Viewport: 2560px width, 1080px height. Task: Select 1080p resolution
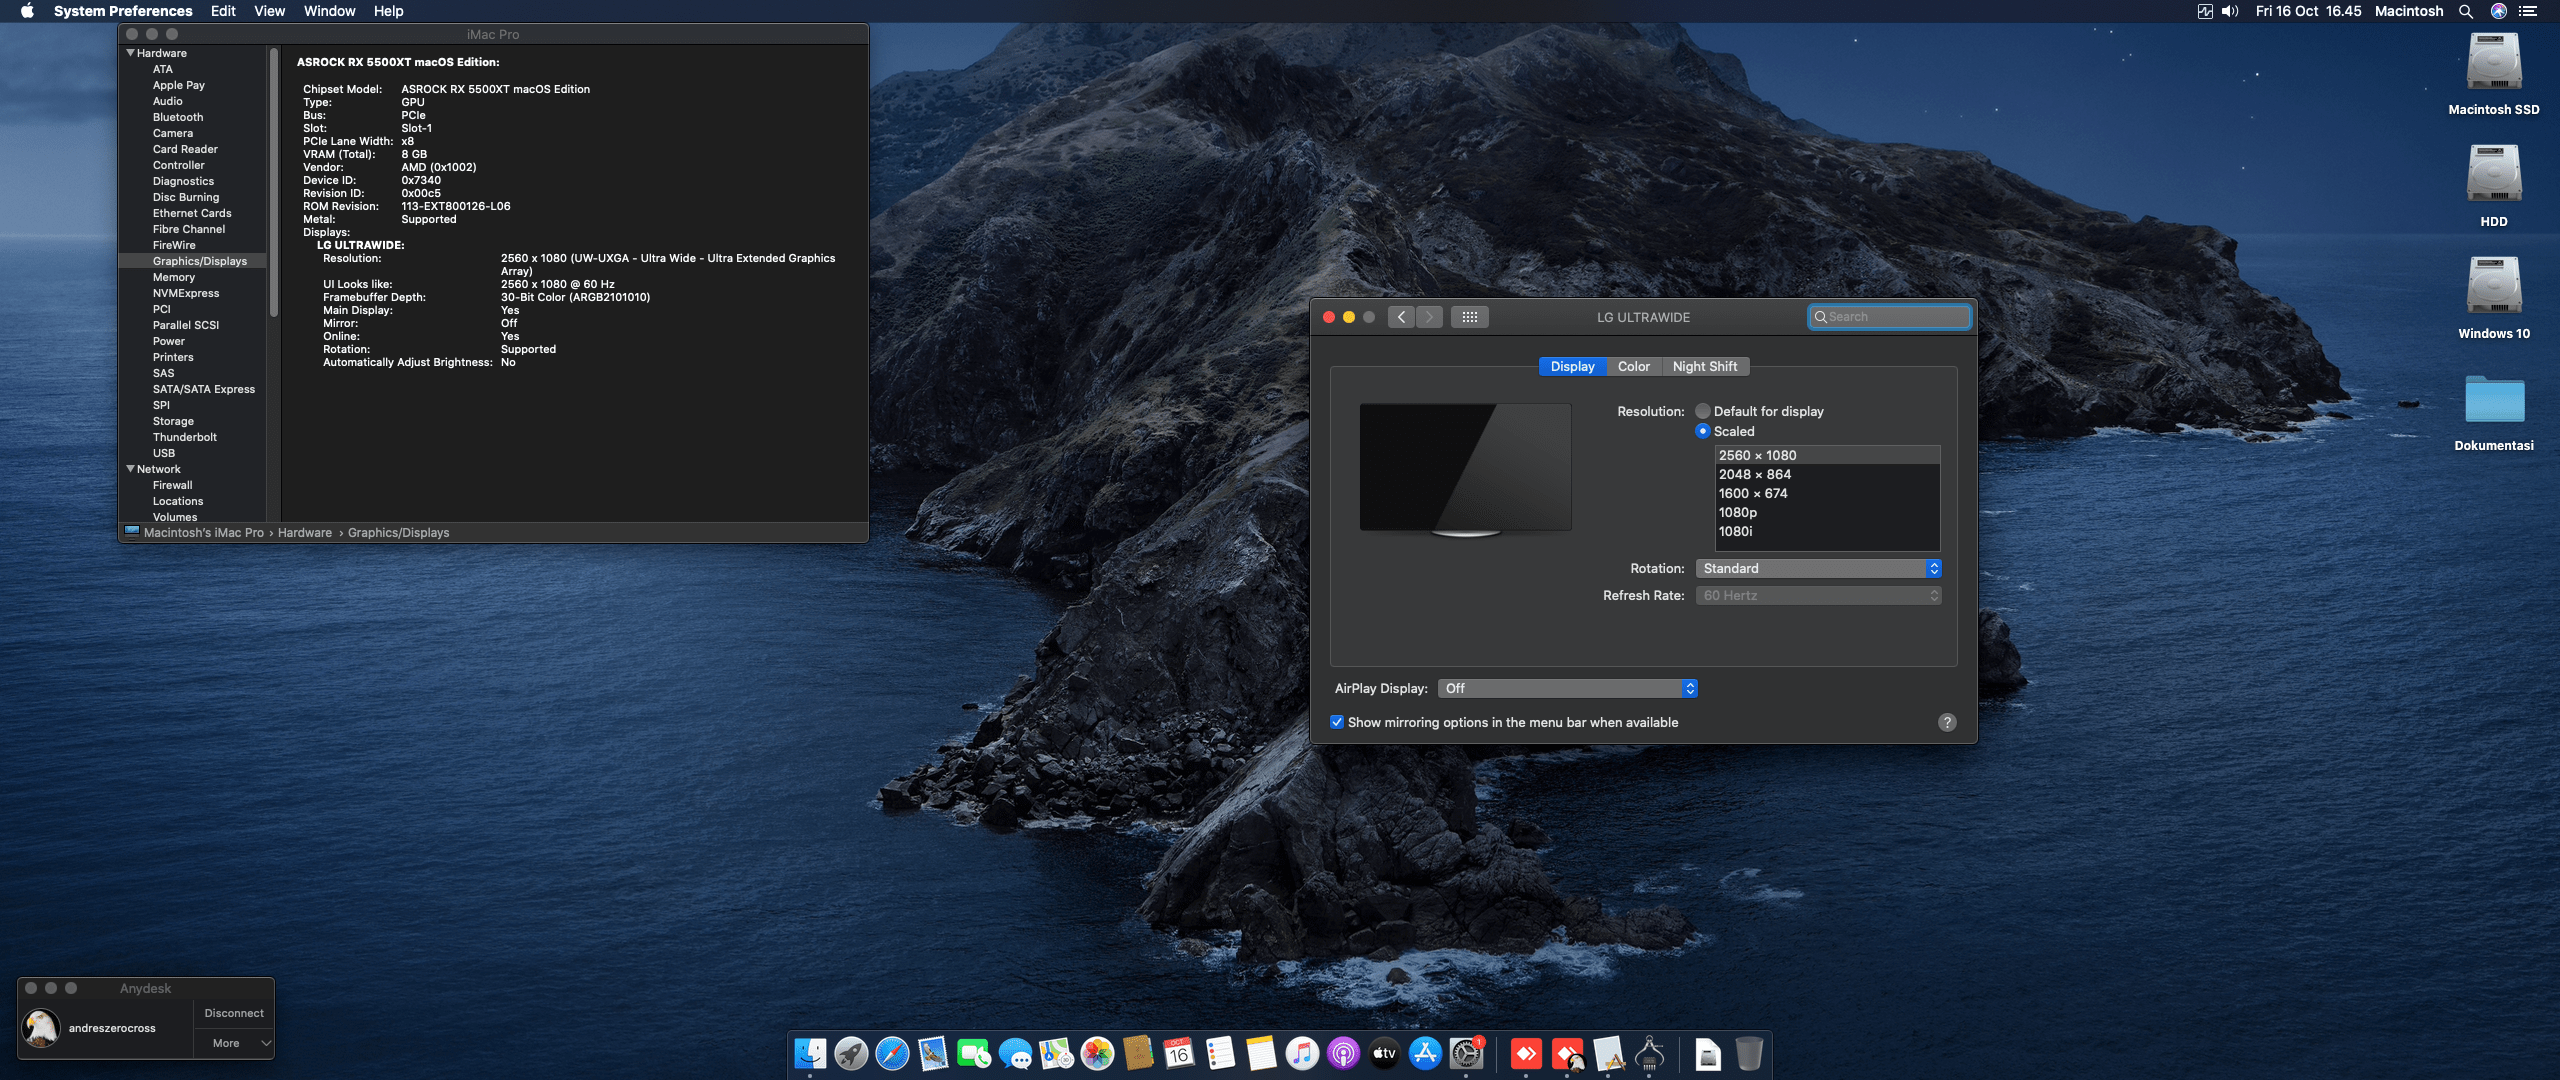[x=1828, y=512]
